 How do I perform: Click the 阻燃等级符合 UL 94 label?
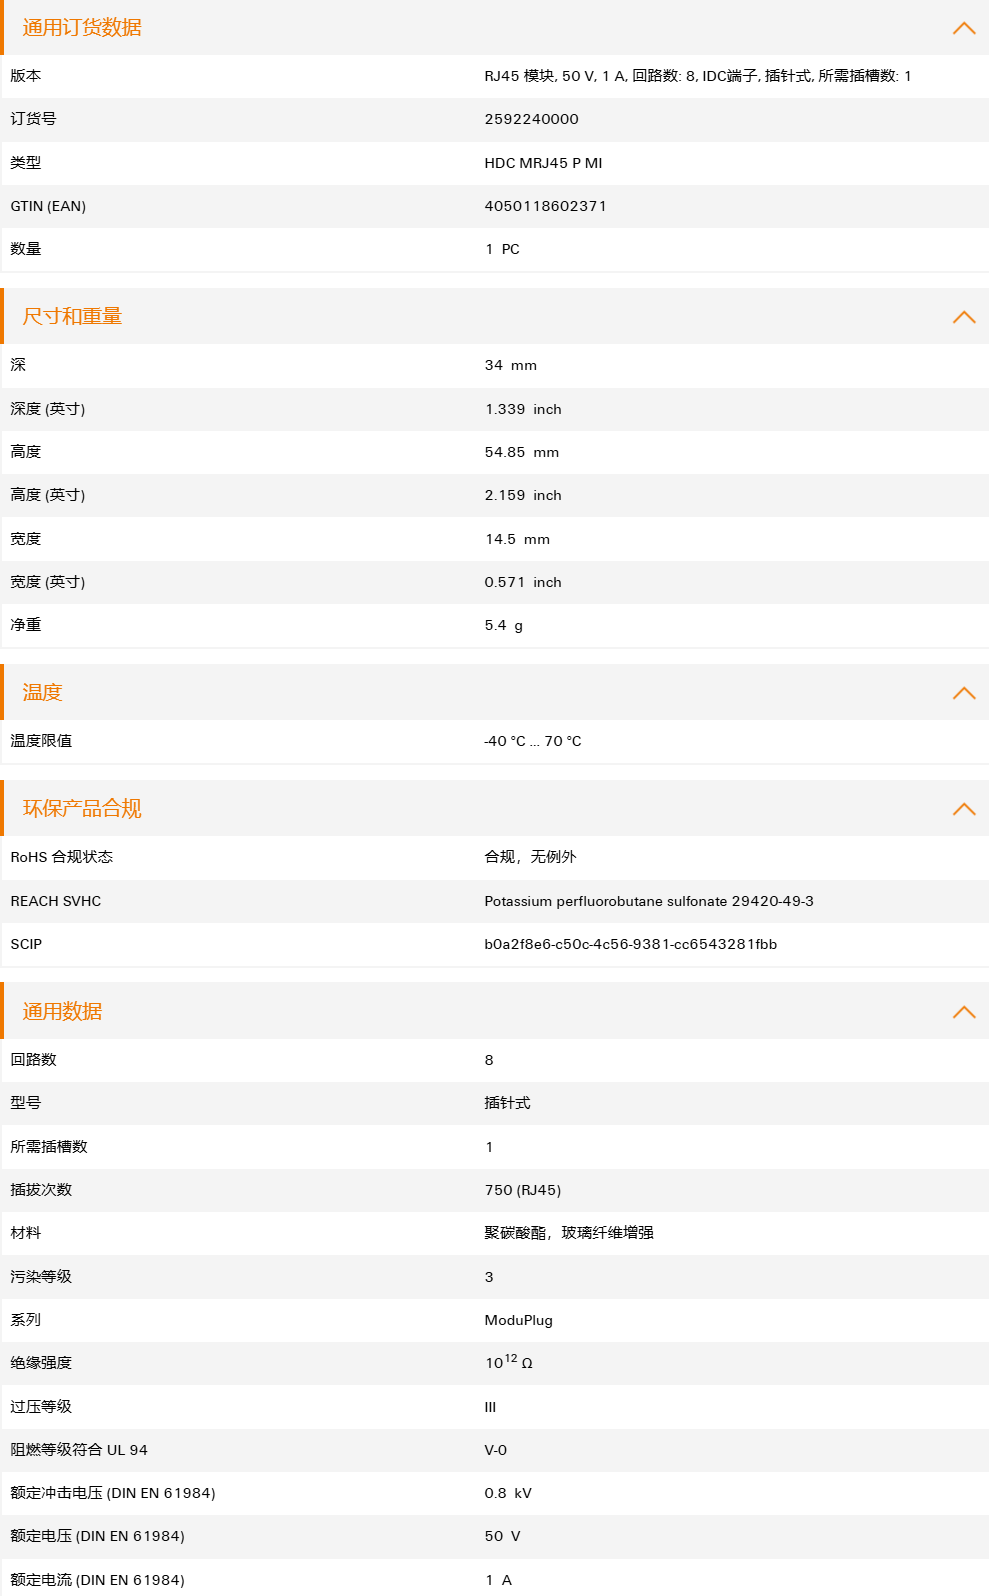79,1450
